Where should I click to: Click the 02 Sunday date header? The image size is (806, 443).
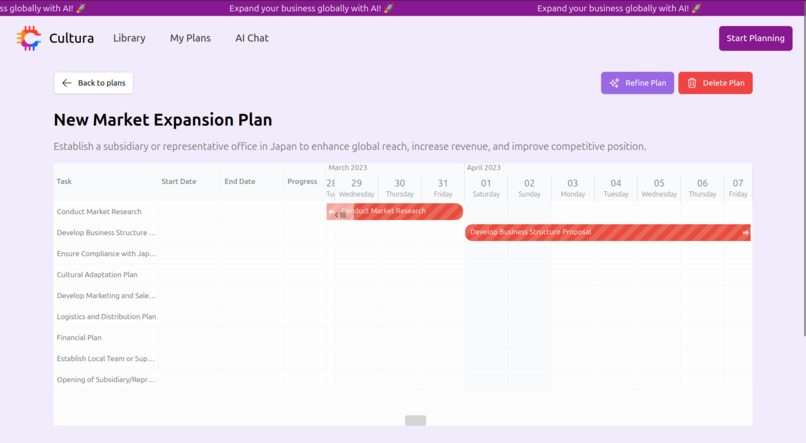coord(529,188)
